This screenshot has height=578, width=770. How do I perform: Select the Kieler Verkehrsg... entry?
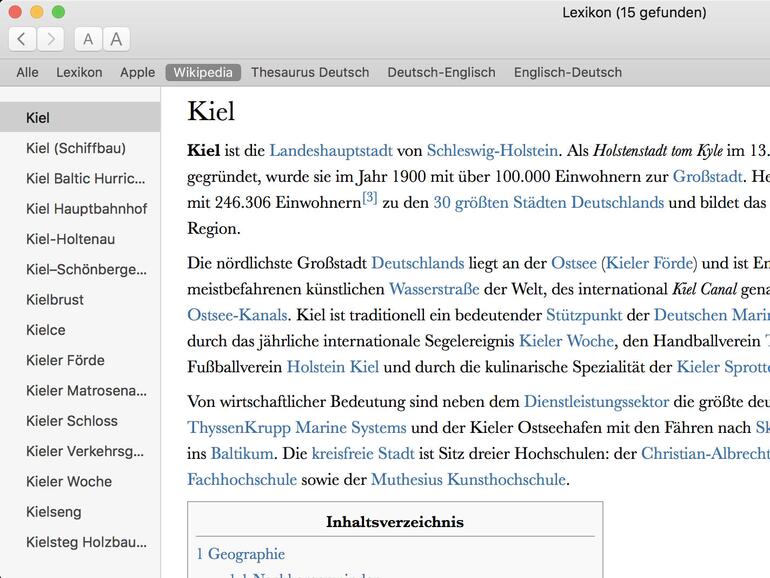(80, 451)
